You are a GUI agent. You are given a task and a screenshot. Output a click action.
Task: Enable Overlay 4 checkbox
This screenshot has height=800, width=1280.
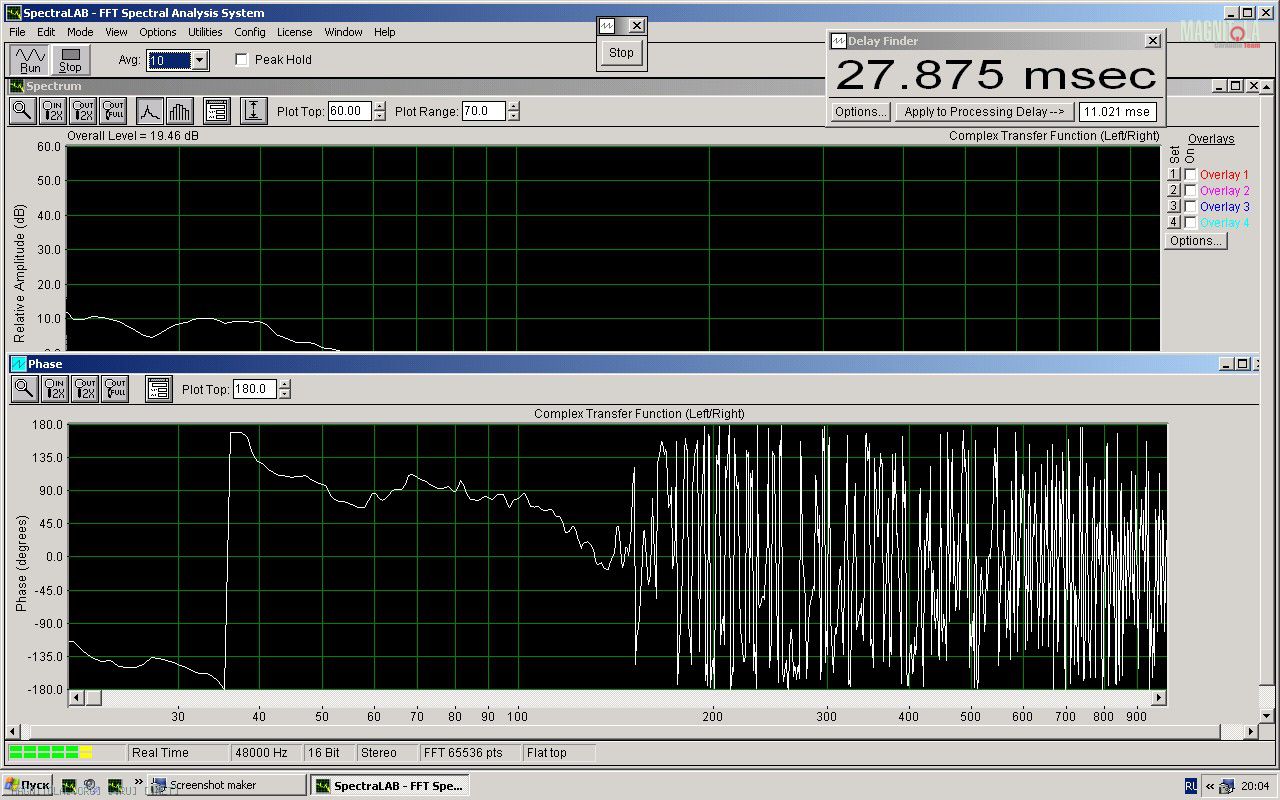(x=1190, y=223)
